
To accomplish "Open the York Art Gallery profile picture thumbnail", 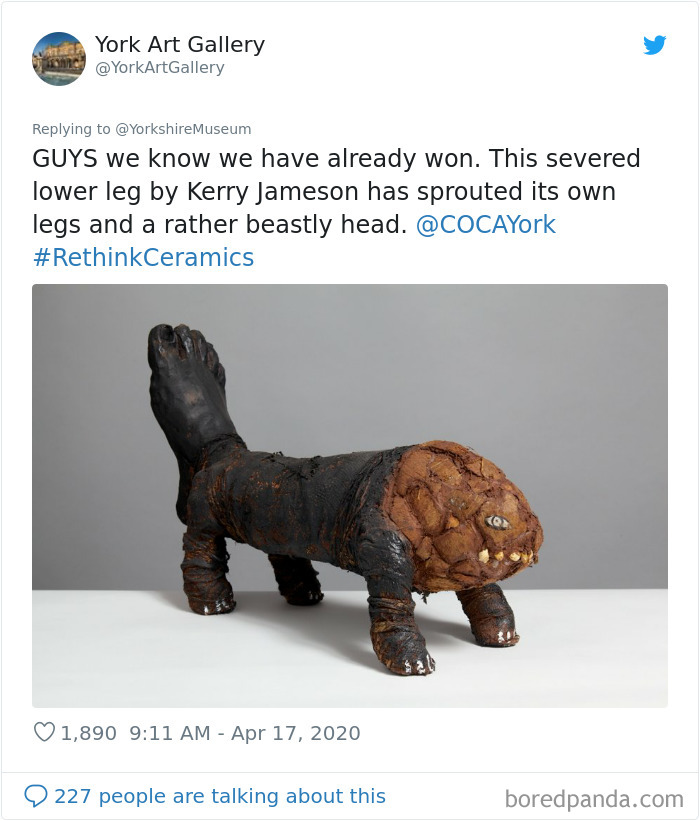I will pos(59,59).
